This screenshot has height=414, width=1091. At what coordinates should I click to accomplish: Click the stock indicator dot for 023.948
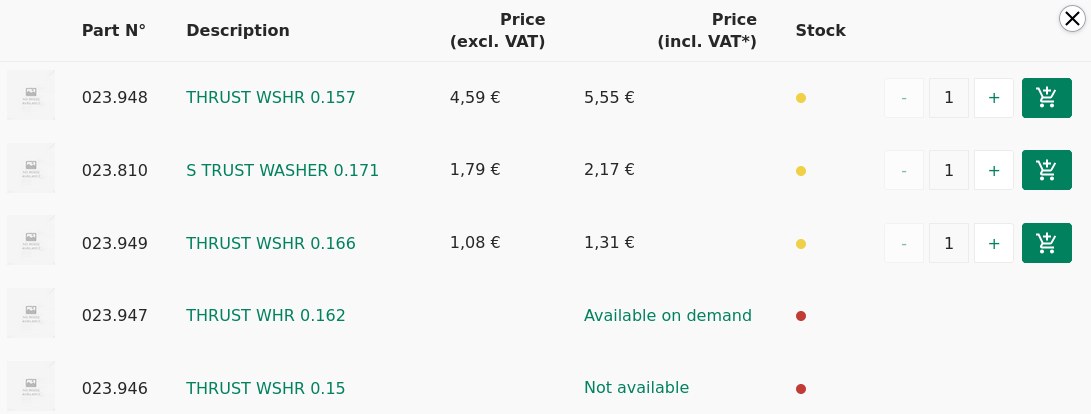click(x=801, y=98)
